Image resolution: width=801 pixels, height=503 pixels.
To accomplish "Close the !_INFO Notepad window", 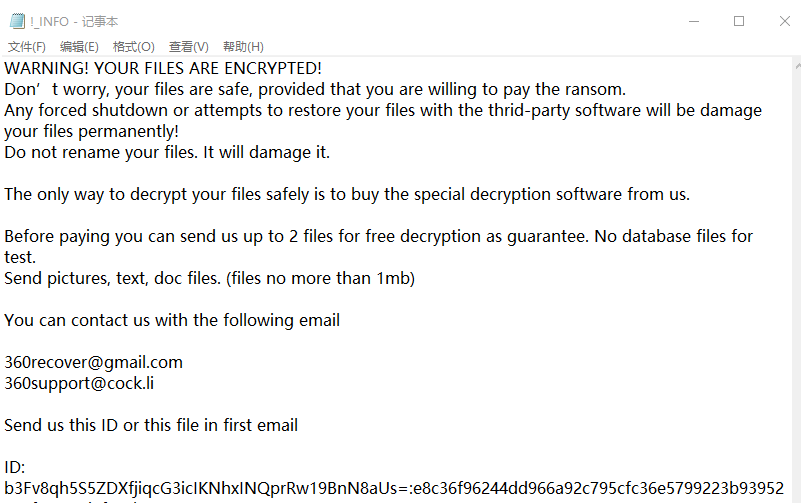I will tap(783, 21).
